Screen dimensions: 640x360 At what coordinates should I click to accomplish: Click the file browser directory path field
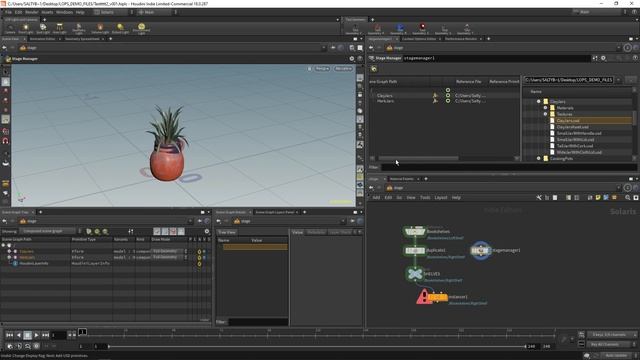click(569, 80)
